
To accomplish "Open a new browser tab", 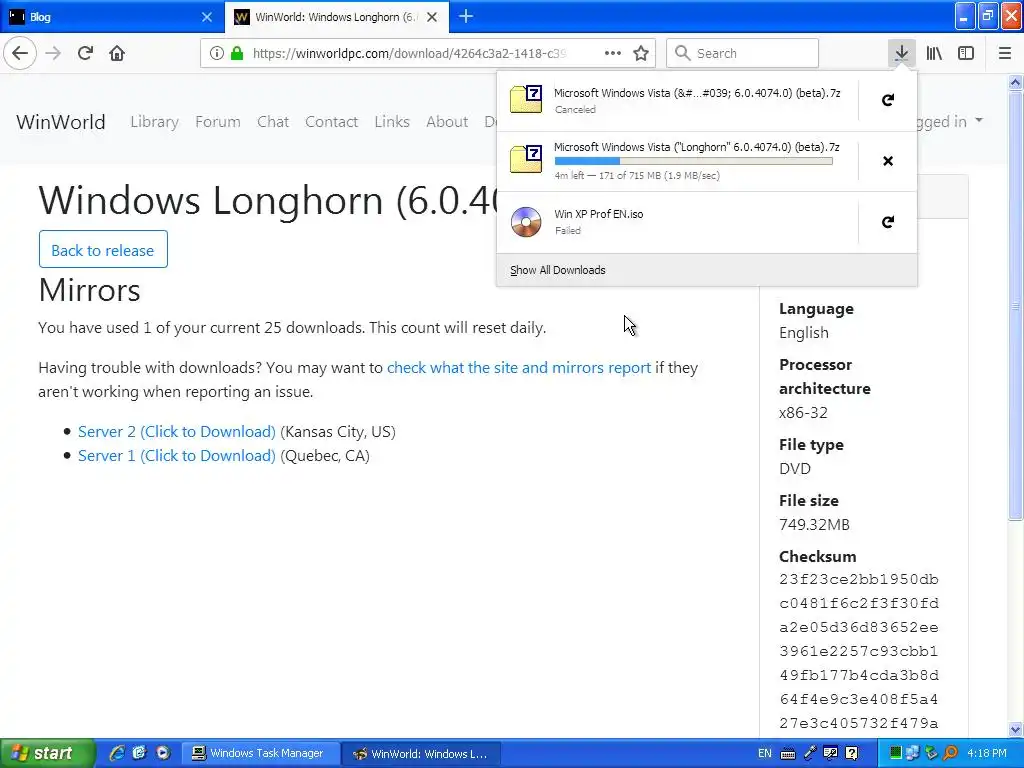I will 466,16.
